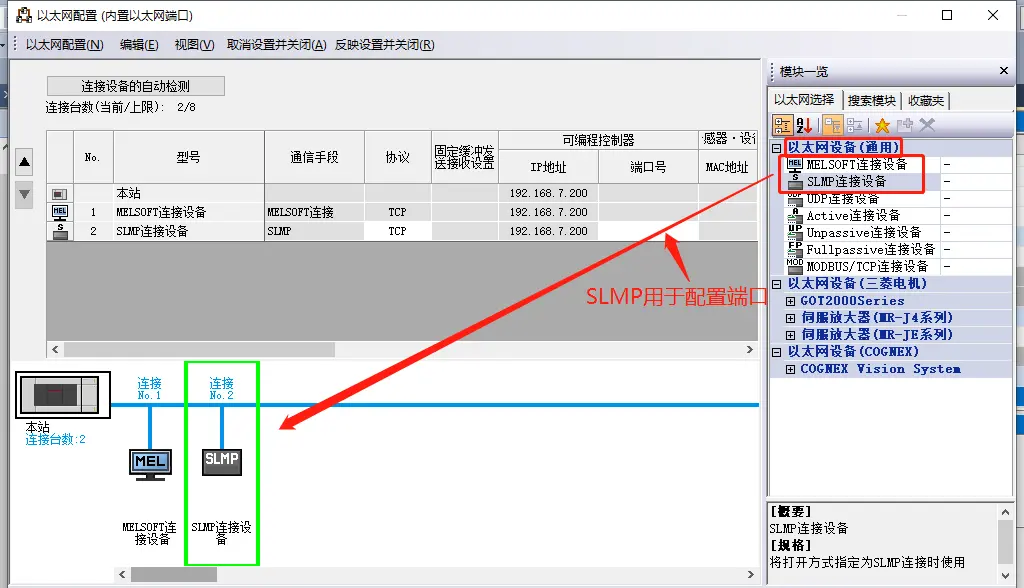The width and height of the screenshot is (1024, 588).
Task: Sort module list alphabetically with A-Z icon
Action: 805,125
